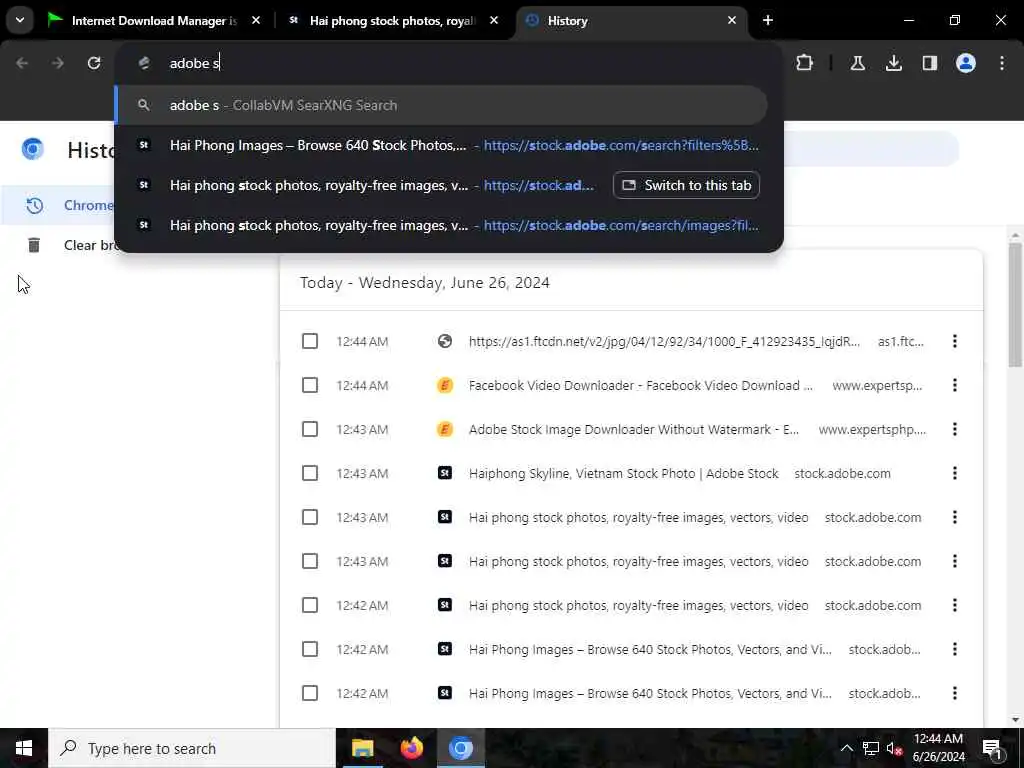Close the History tab

click(x=732, y=21)
